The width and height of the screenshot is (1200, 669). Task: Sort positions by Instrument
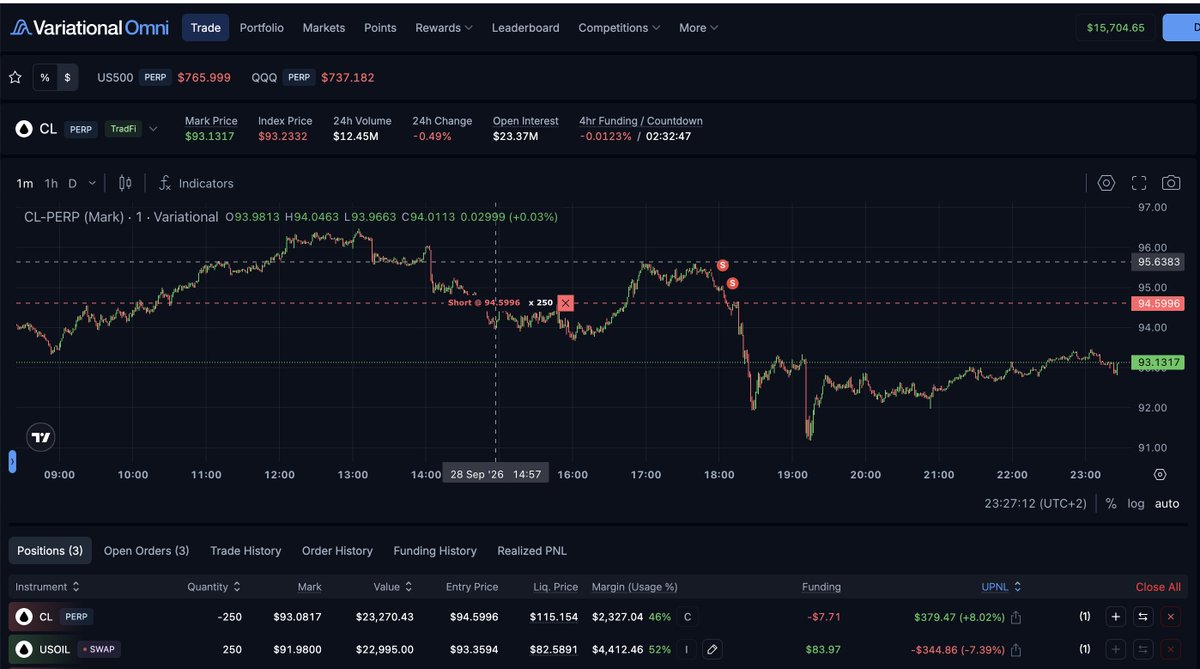coord(47,587)
